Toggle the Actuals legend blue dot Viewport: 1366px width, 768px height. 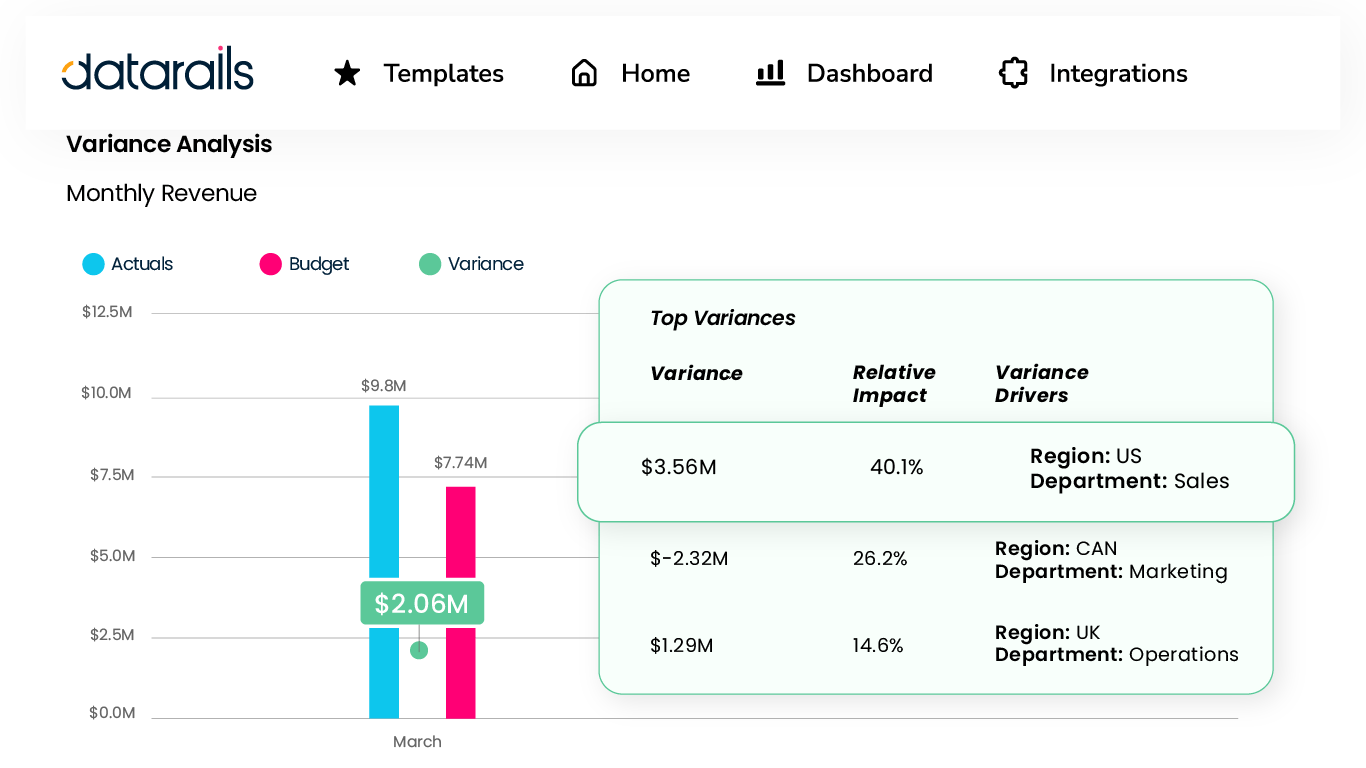click(93, 264)
